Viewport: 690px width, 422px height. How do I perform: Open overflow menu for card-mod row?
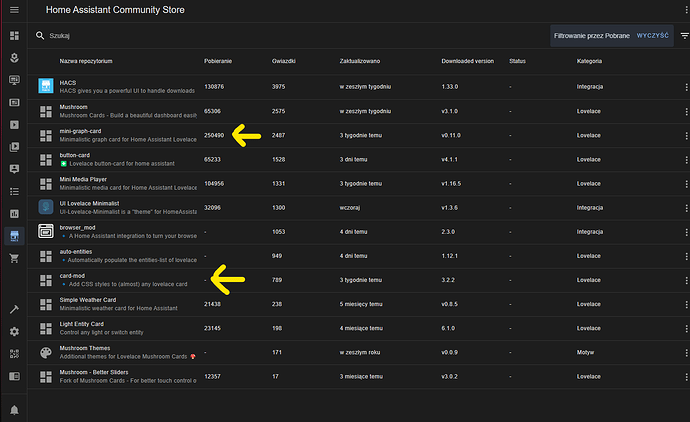[x=686, y=280]
